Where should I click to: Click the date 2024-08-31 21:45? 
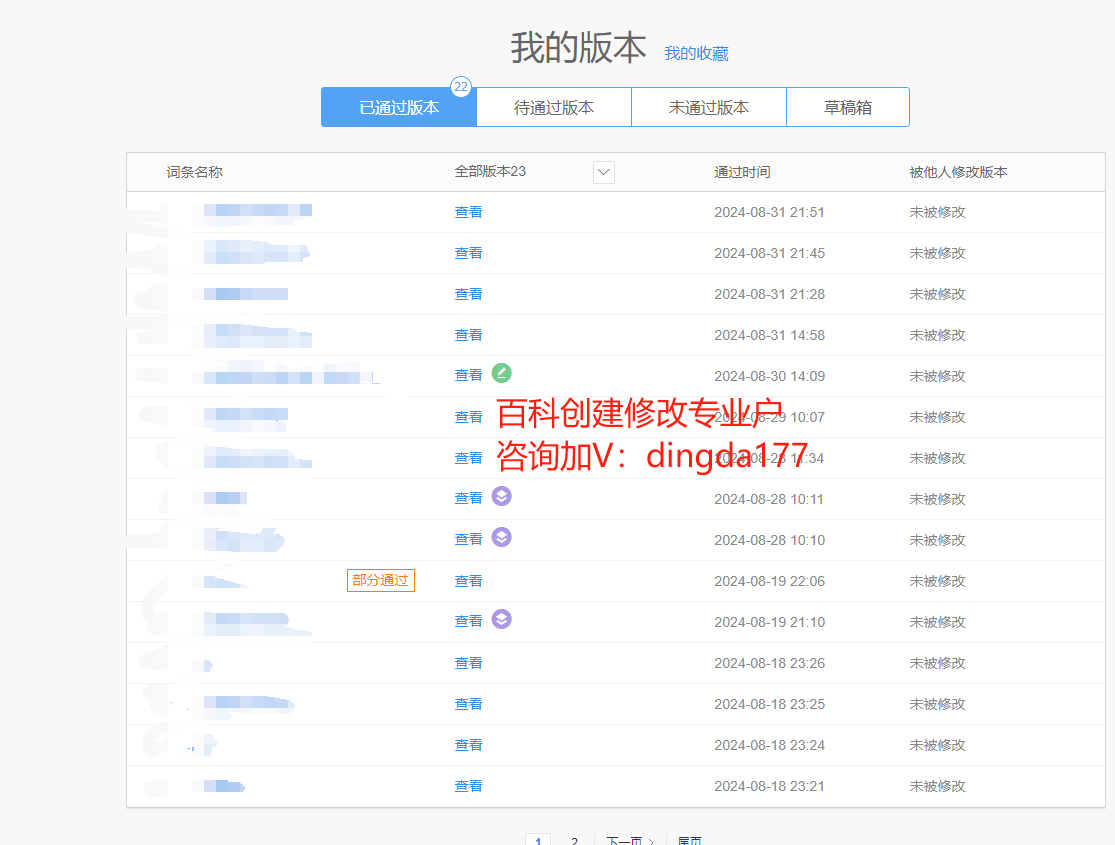(769, 253)
